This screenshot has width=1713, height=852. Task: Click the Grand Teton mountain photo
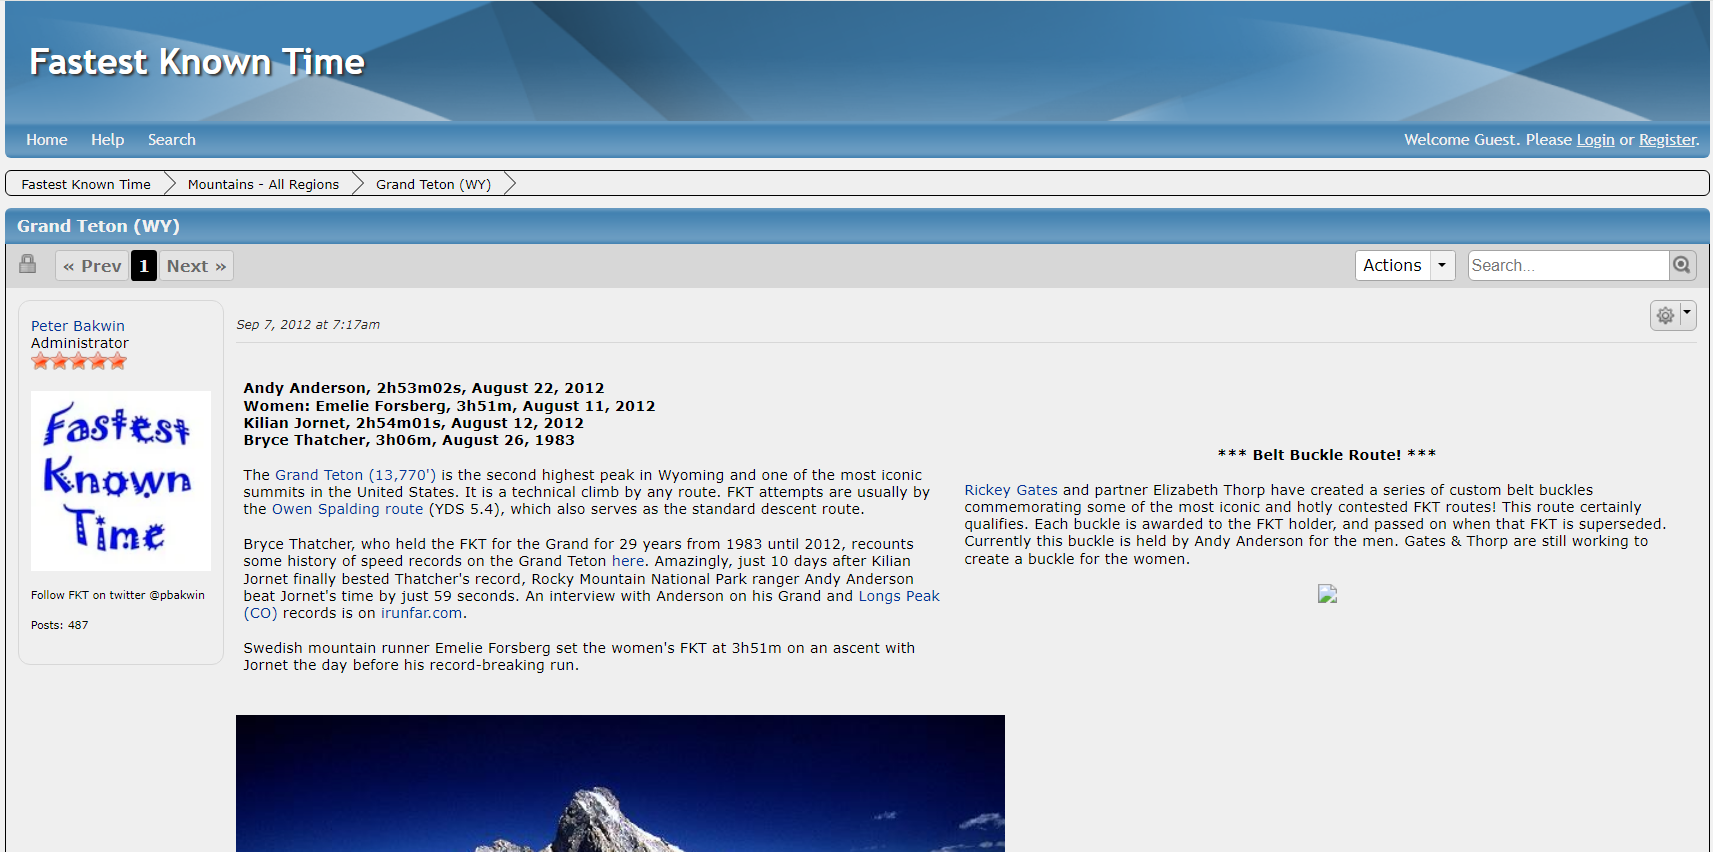620,783
